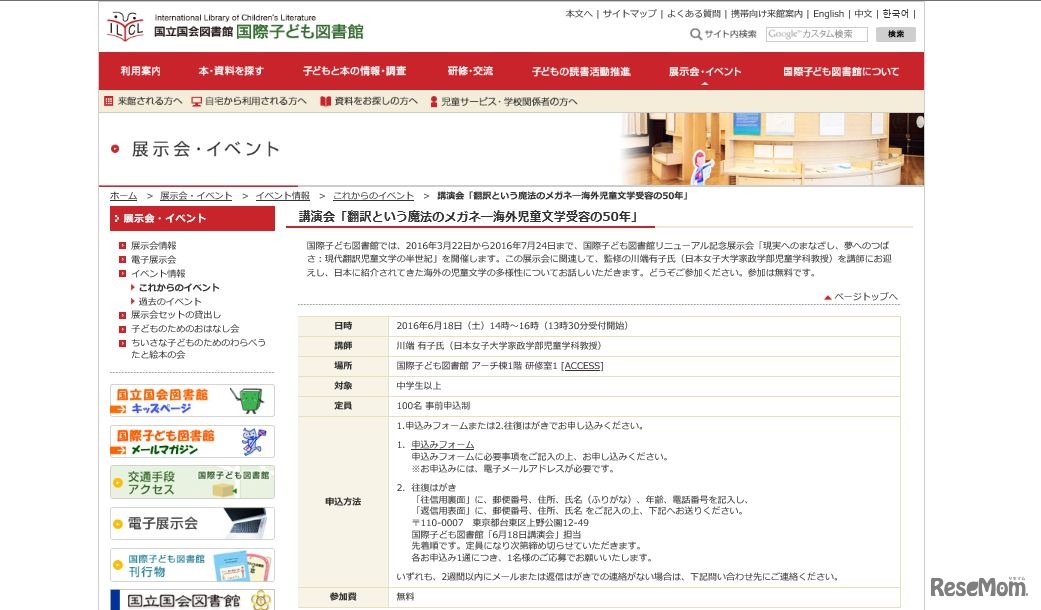Open 電子展示会 in sidebar list
Screen dimensions: 1041x610
coord(153,260)
